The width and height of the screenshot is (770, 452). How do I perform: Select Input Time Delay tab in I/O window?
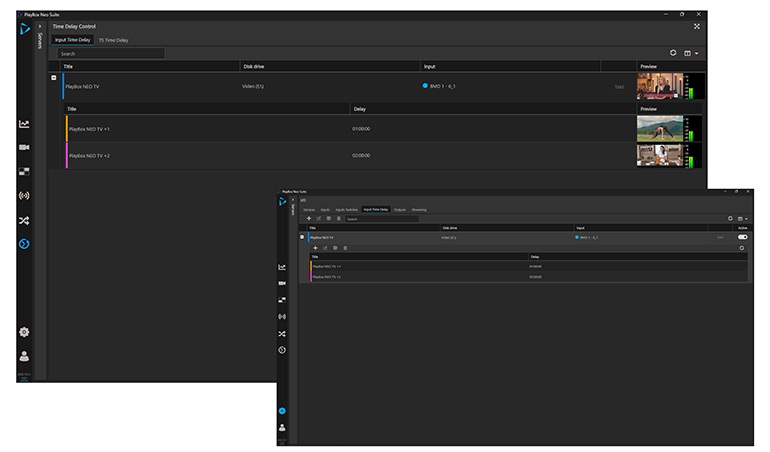pyautogui.click(x=376, y=210)
